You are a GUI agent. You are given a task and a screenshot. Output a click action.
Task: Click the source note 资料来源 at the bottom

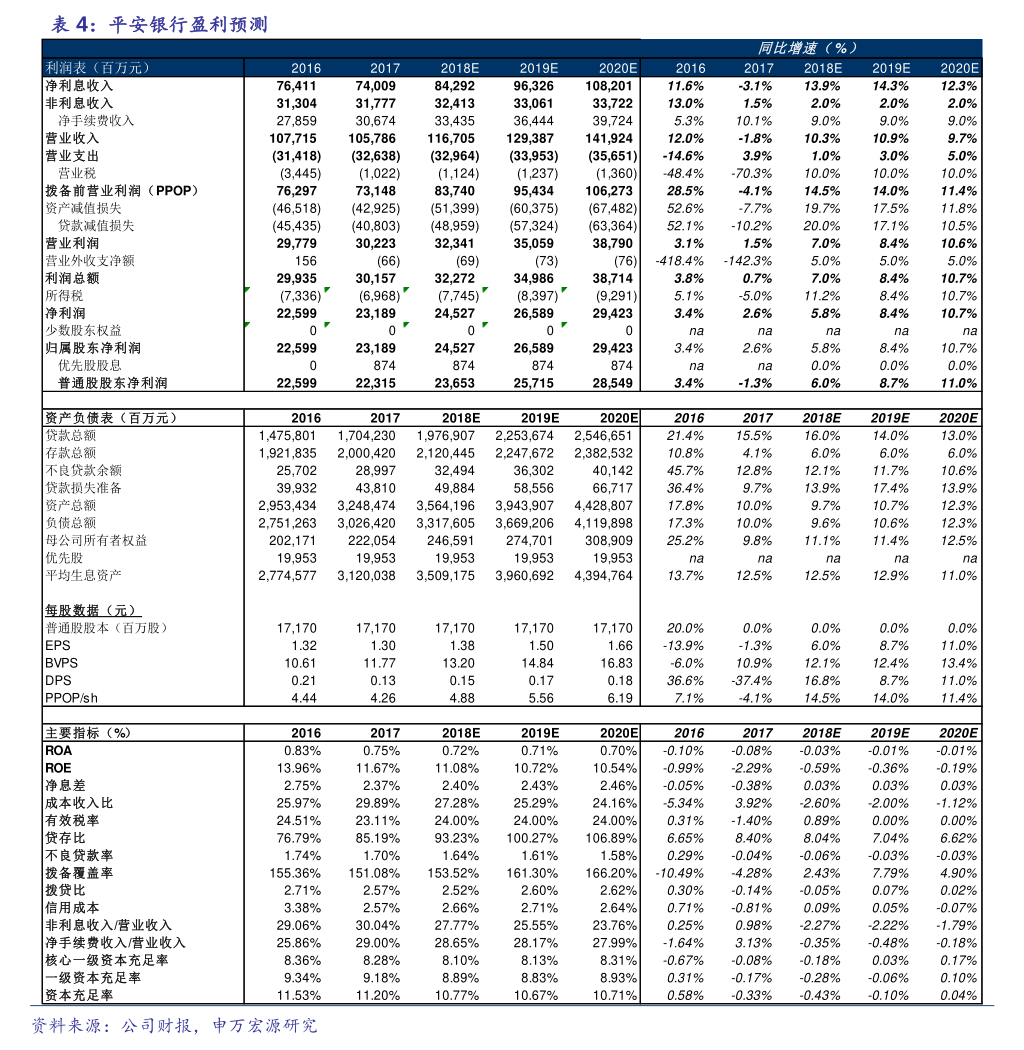click(174, 1026)
